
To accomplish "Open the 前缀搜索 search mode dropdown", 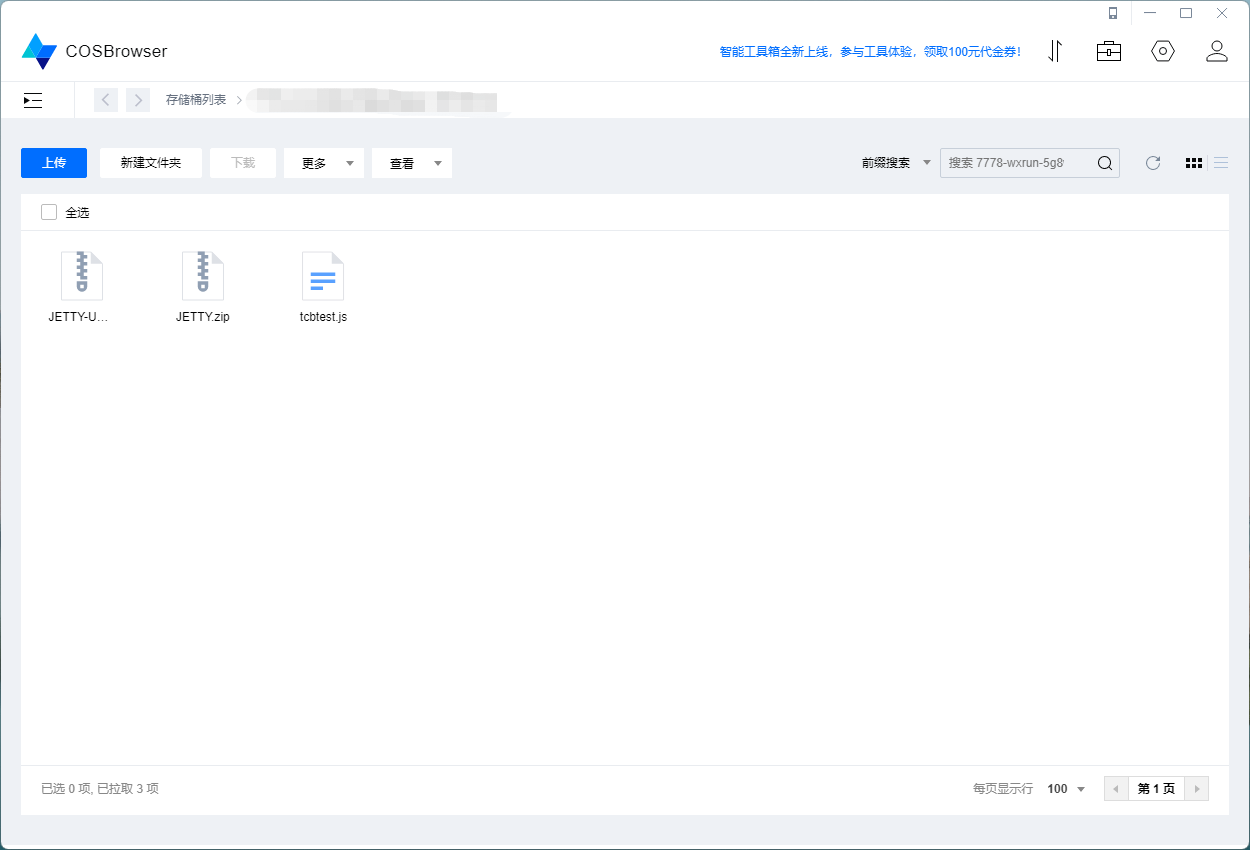I will 896,163.
